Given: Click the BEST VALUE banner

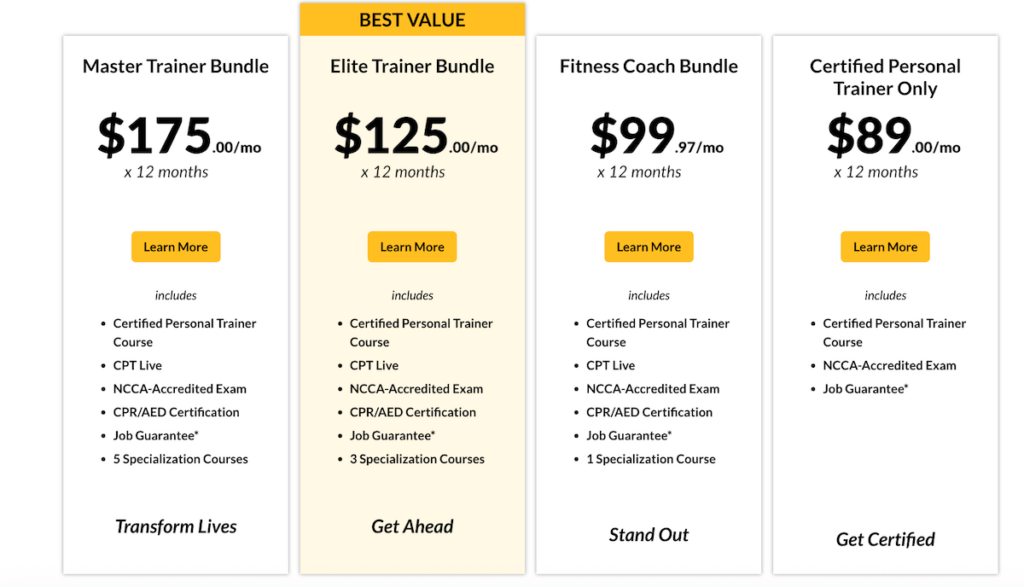Looking at the screenshot, I should 412,19.
